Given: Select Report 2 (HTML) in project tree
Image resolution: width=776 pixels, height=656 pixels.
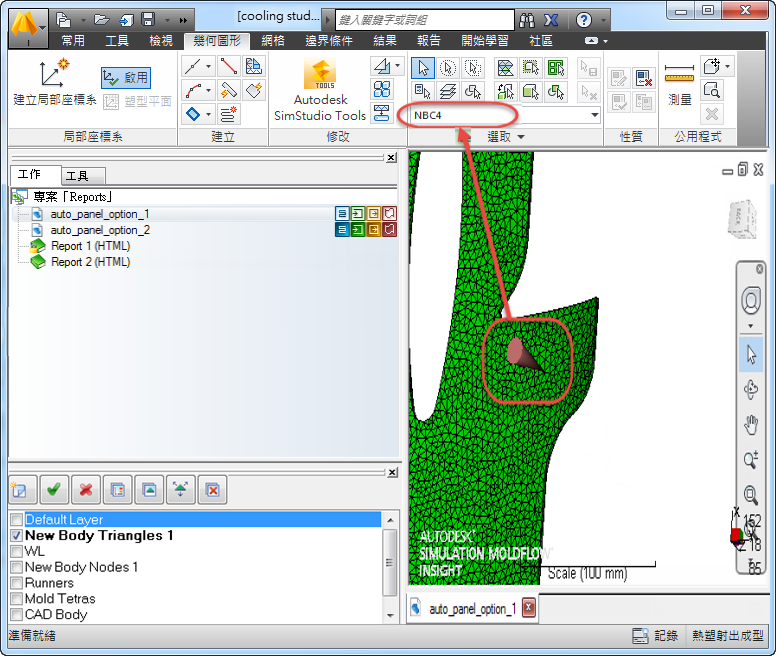Looking at the screenshot, I should 91,262.
